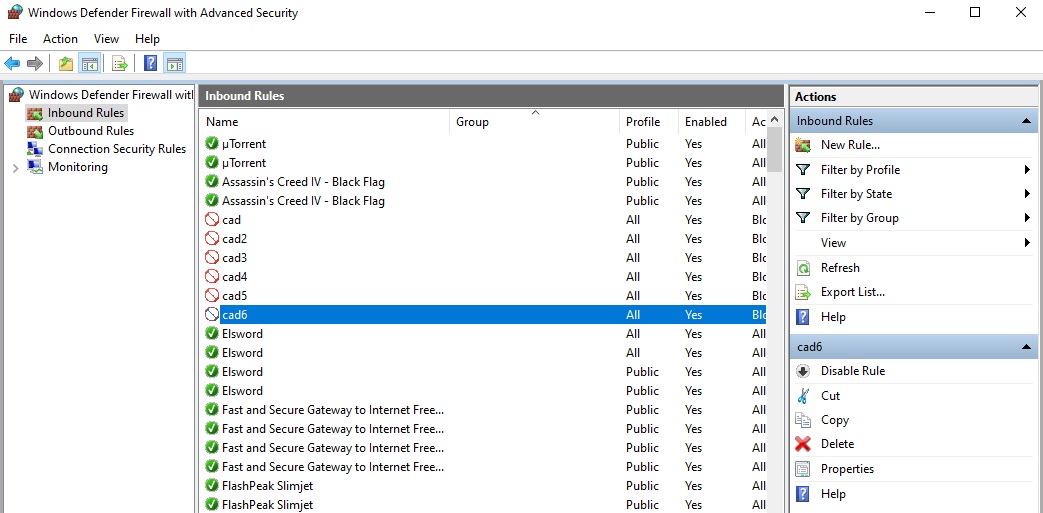Click the Disable Rule icon
This screenshot has width=1043, height=513.
[804, 371]
